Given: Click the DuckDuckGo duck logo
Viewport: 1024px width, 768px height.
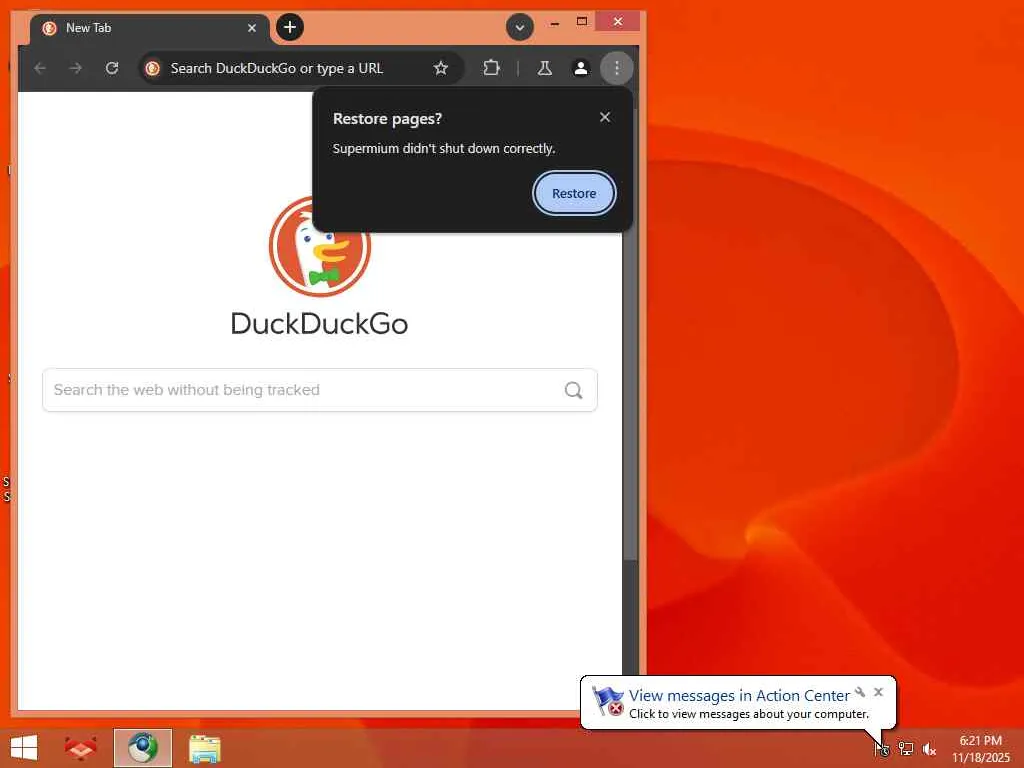Looking at the screenshot, I should (320, 246).
